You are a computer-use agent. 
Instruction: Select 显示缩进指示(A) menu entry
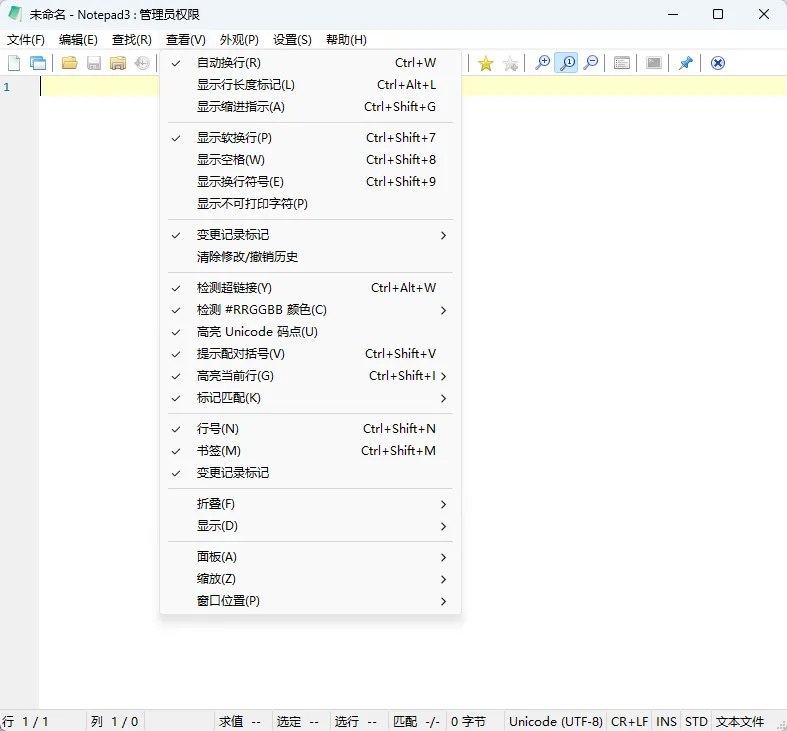tap(310, 107)
